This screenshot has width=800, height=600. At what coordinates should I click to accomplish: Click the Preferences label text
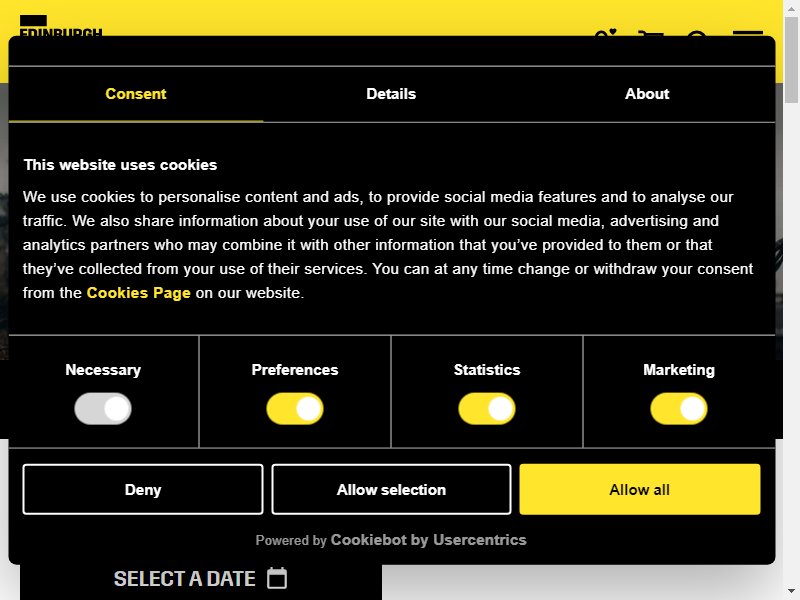(x=295, y=370)
